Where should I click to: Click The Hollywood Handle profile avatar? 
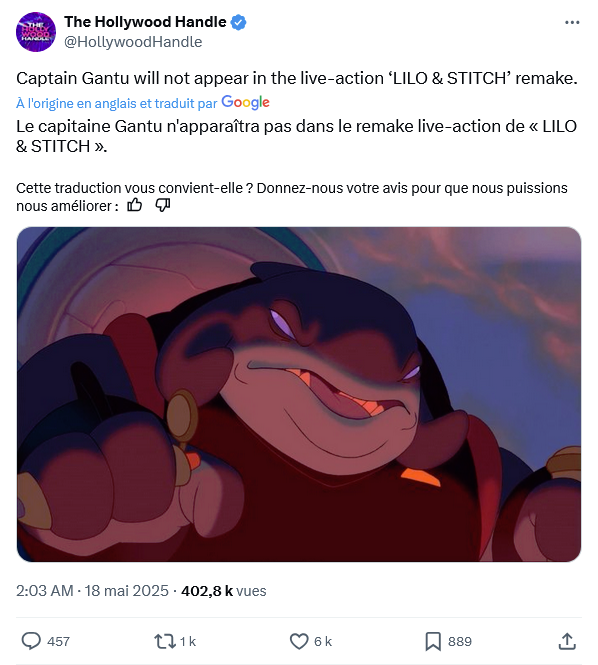click(36, 32)
